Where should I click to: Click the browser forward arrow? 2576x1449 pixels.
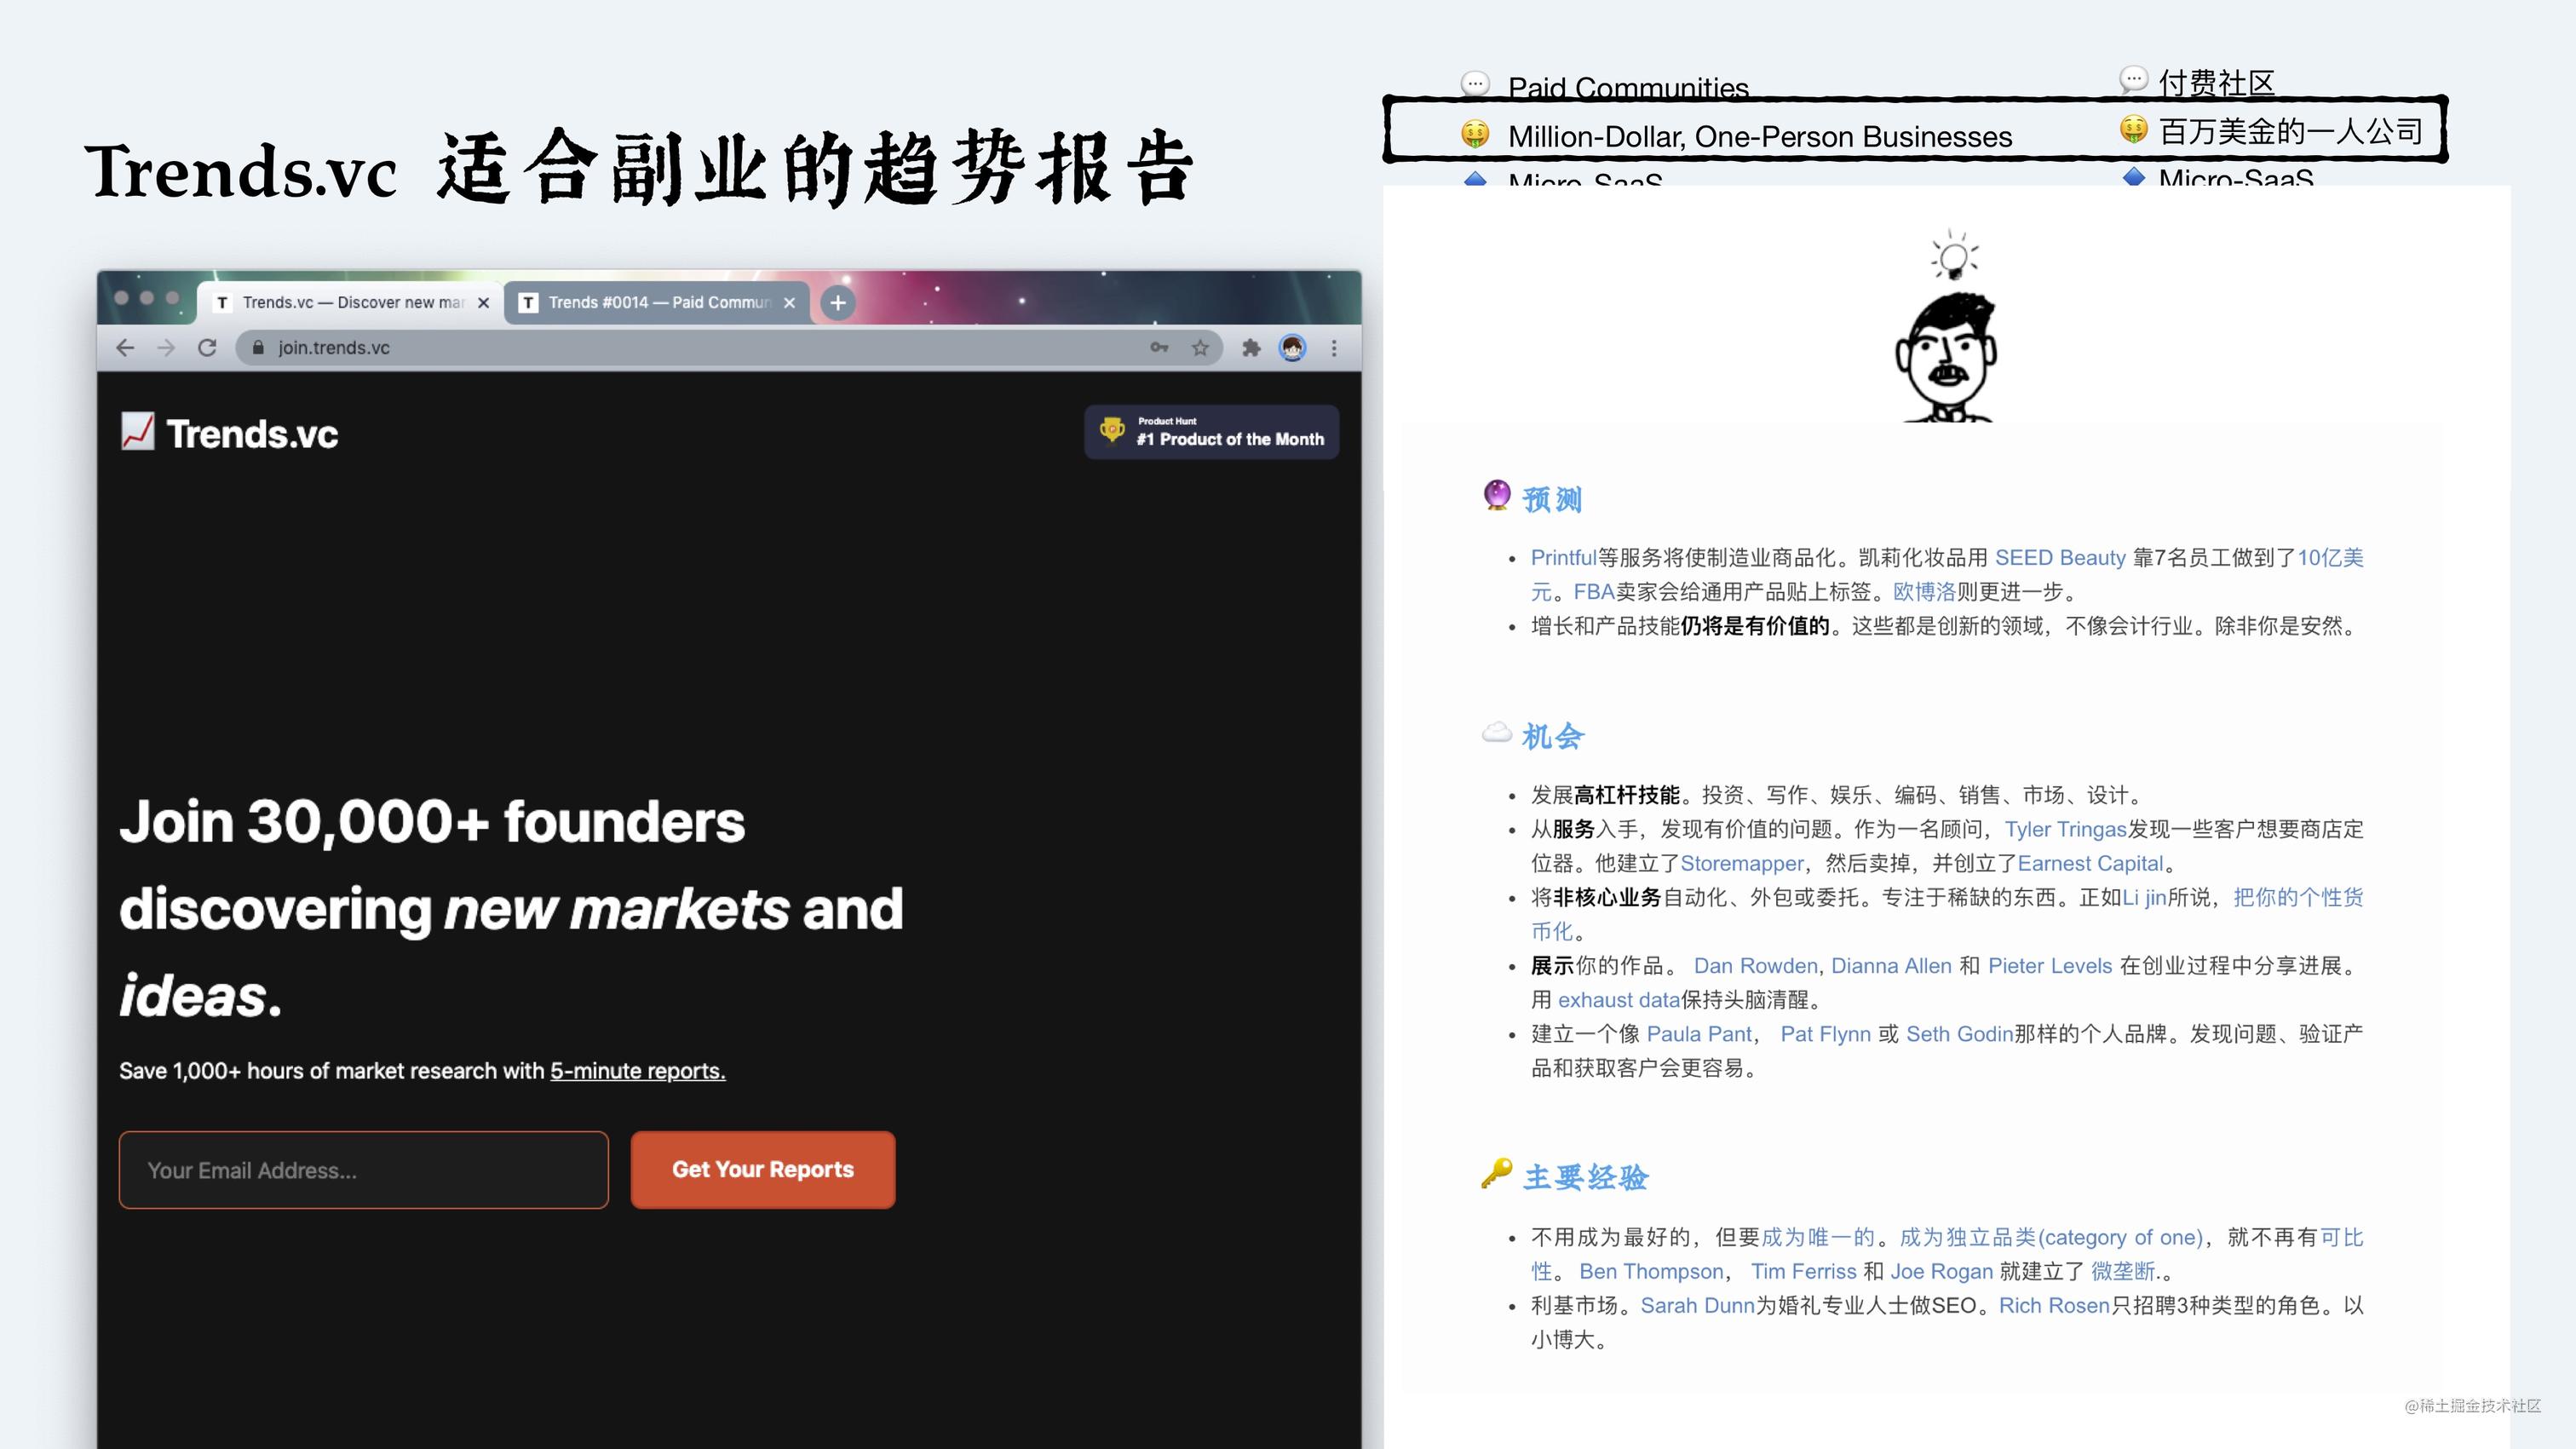166,347
